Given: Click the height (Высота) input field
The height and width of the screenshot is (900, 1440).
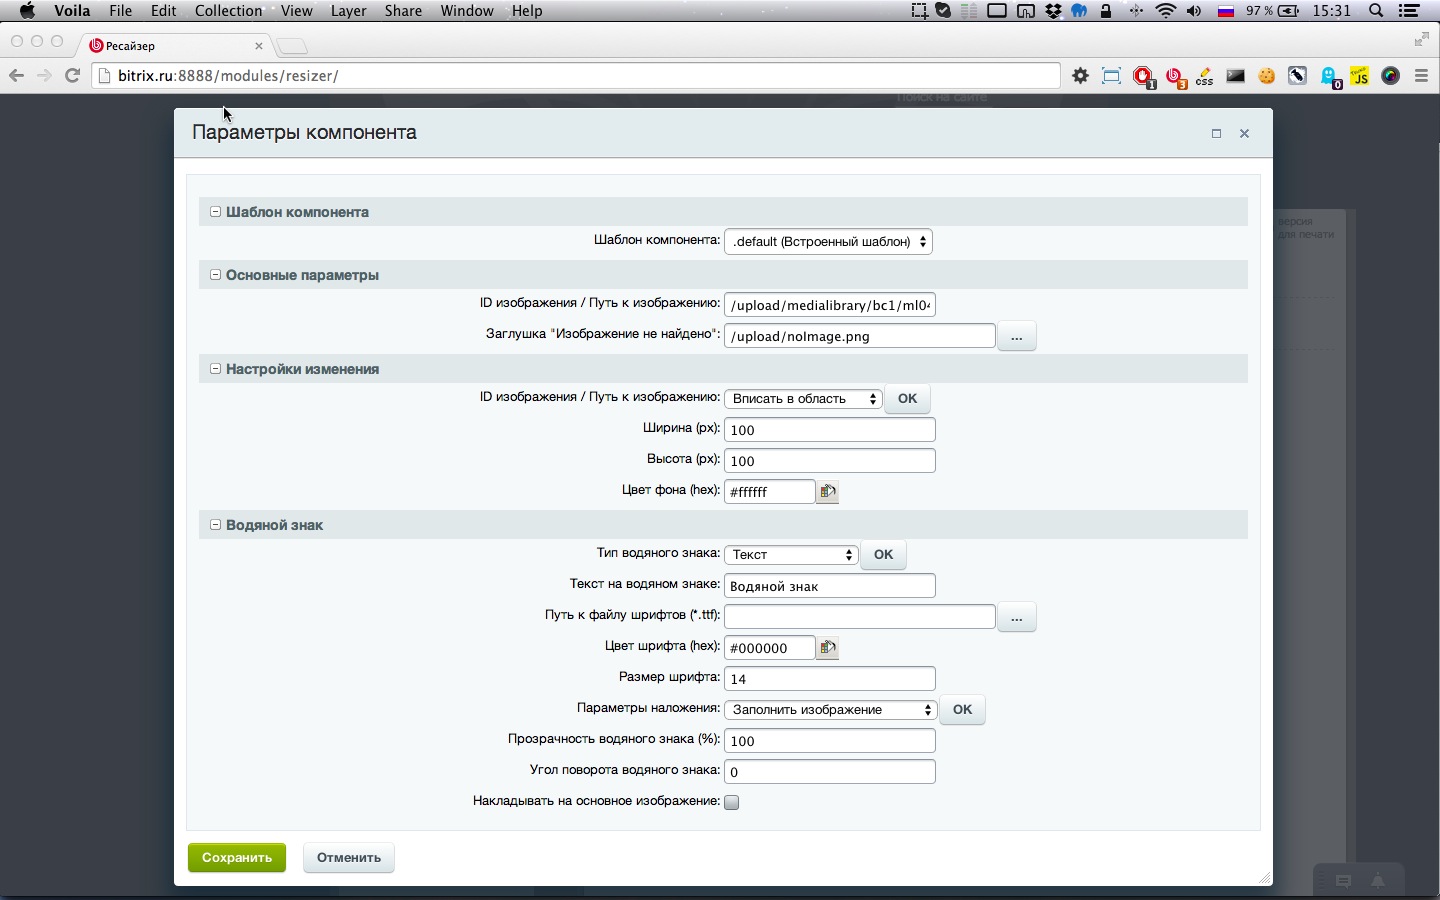Looking at the screenshot, I should 830,461.
